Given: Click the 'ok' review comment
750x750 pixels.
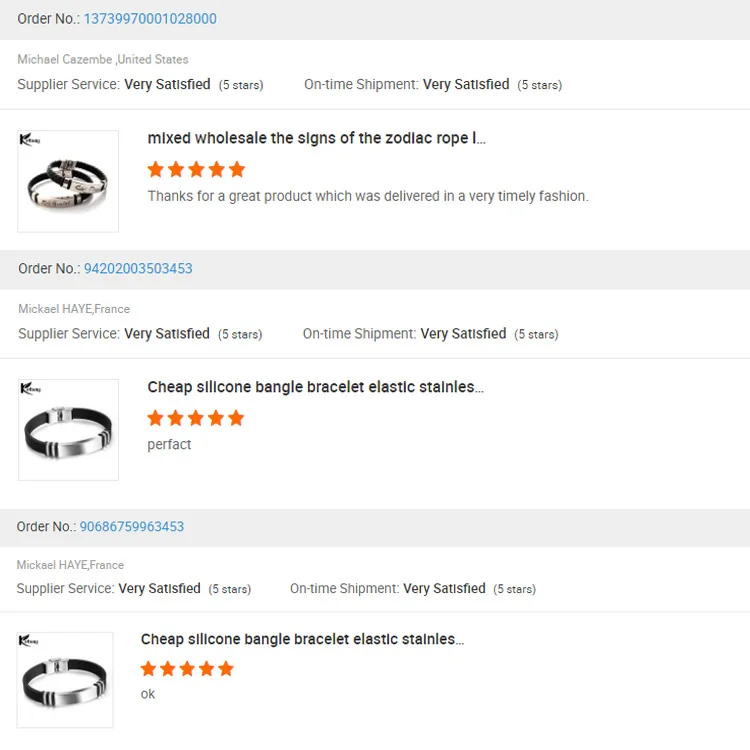Looking at the screenshot, I should (x=148, y=694).
